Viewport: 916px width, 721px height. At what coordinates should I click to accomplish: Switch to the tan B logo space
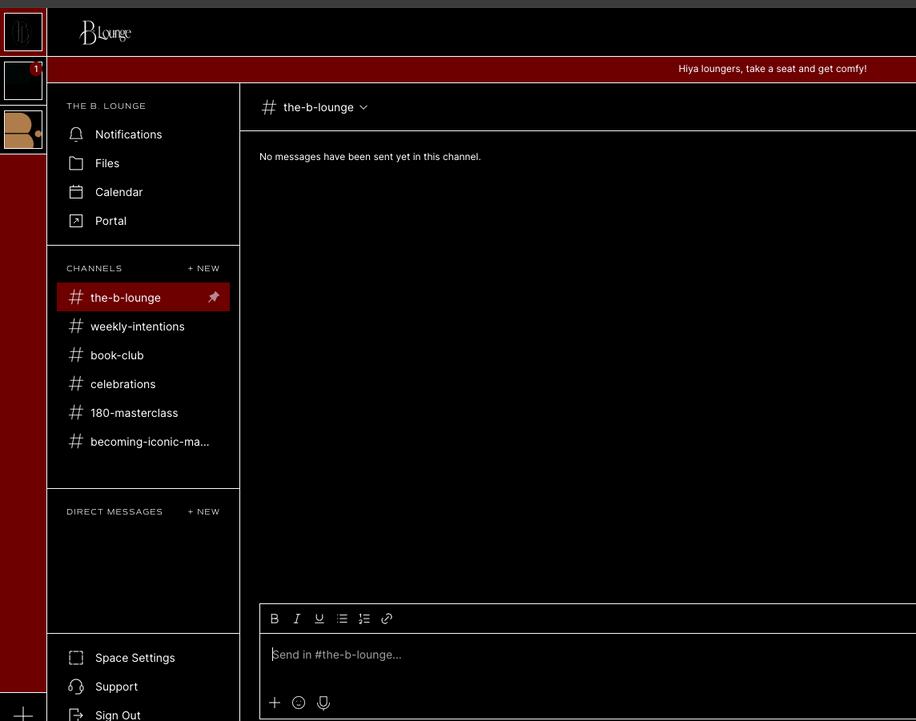pyautogui.click(x=23, y=130)
